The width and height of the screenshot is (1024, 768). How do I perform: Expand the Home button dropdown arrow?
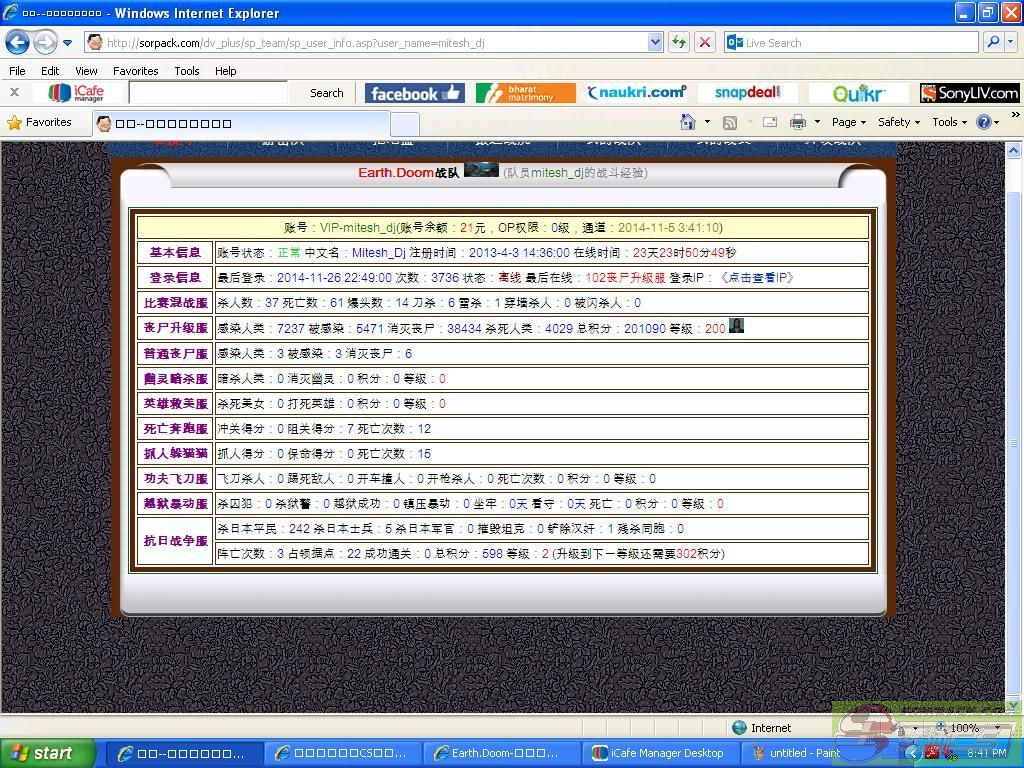707,122
